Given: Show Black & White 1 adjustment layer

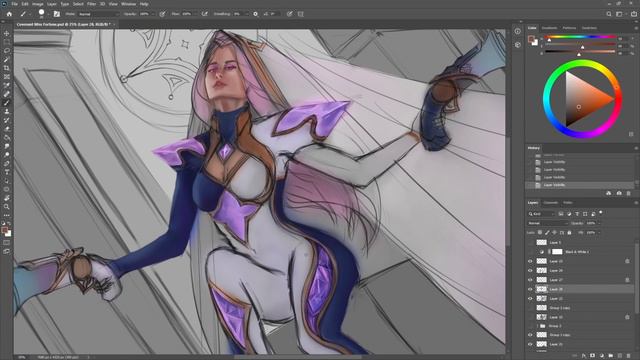Looking at the screenshot, I should tap(530, 252).
